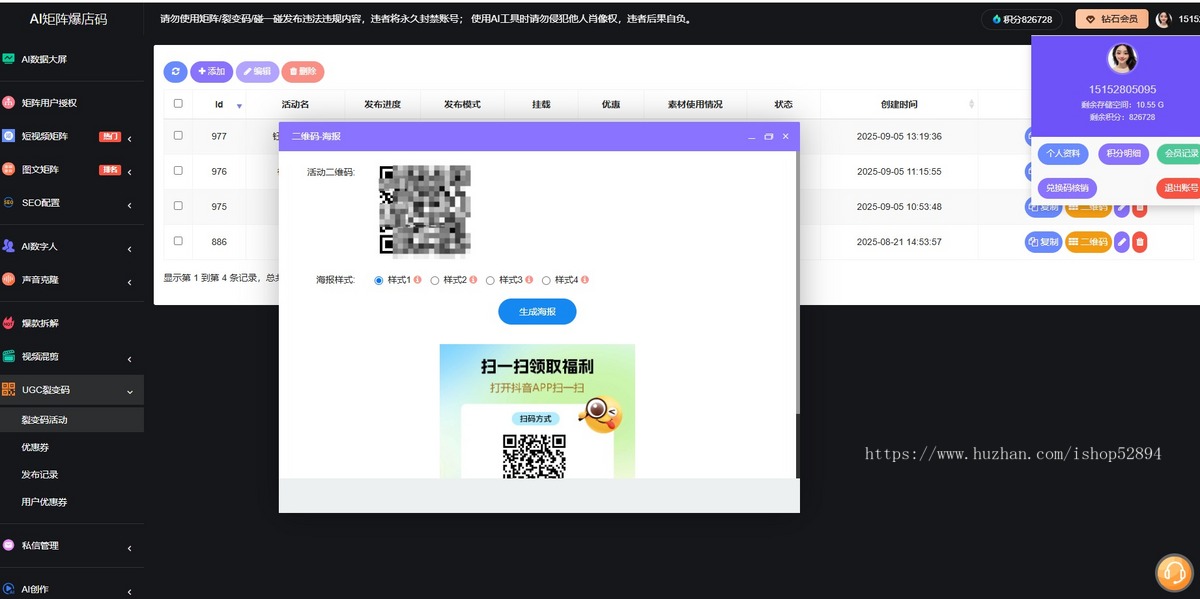Expand the SEO配置 submenu arrow
The image size is (1200, 599).
click(129, 205)
